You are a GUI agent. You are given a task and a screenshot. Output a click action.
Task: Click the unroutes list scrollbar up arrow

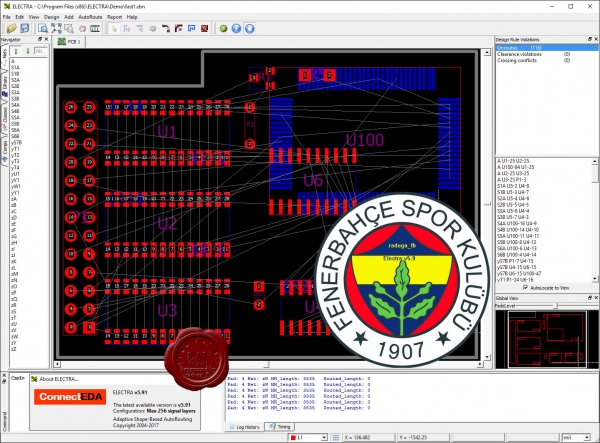click(x=595, y=161)
